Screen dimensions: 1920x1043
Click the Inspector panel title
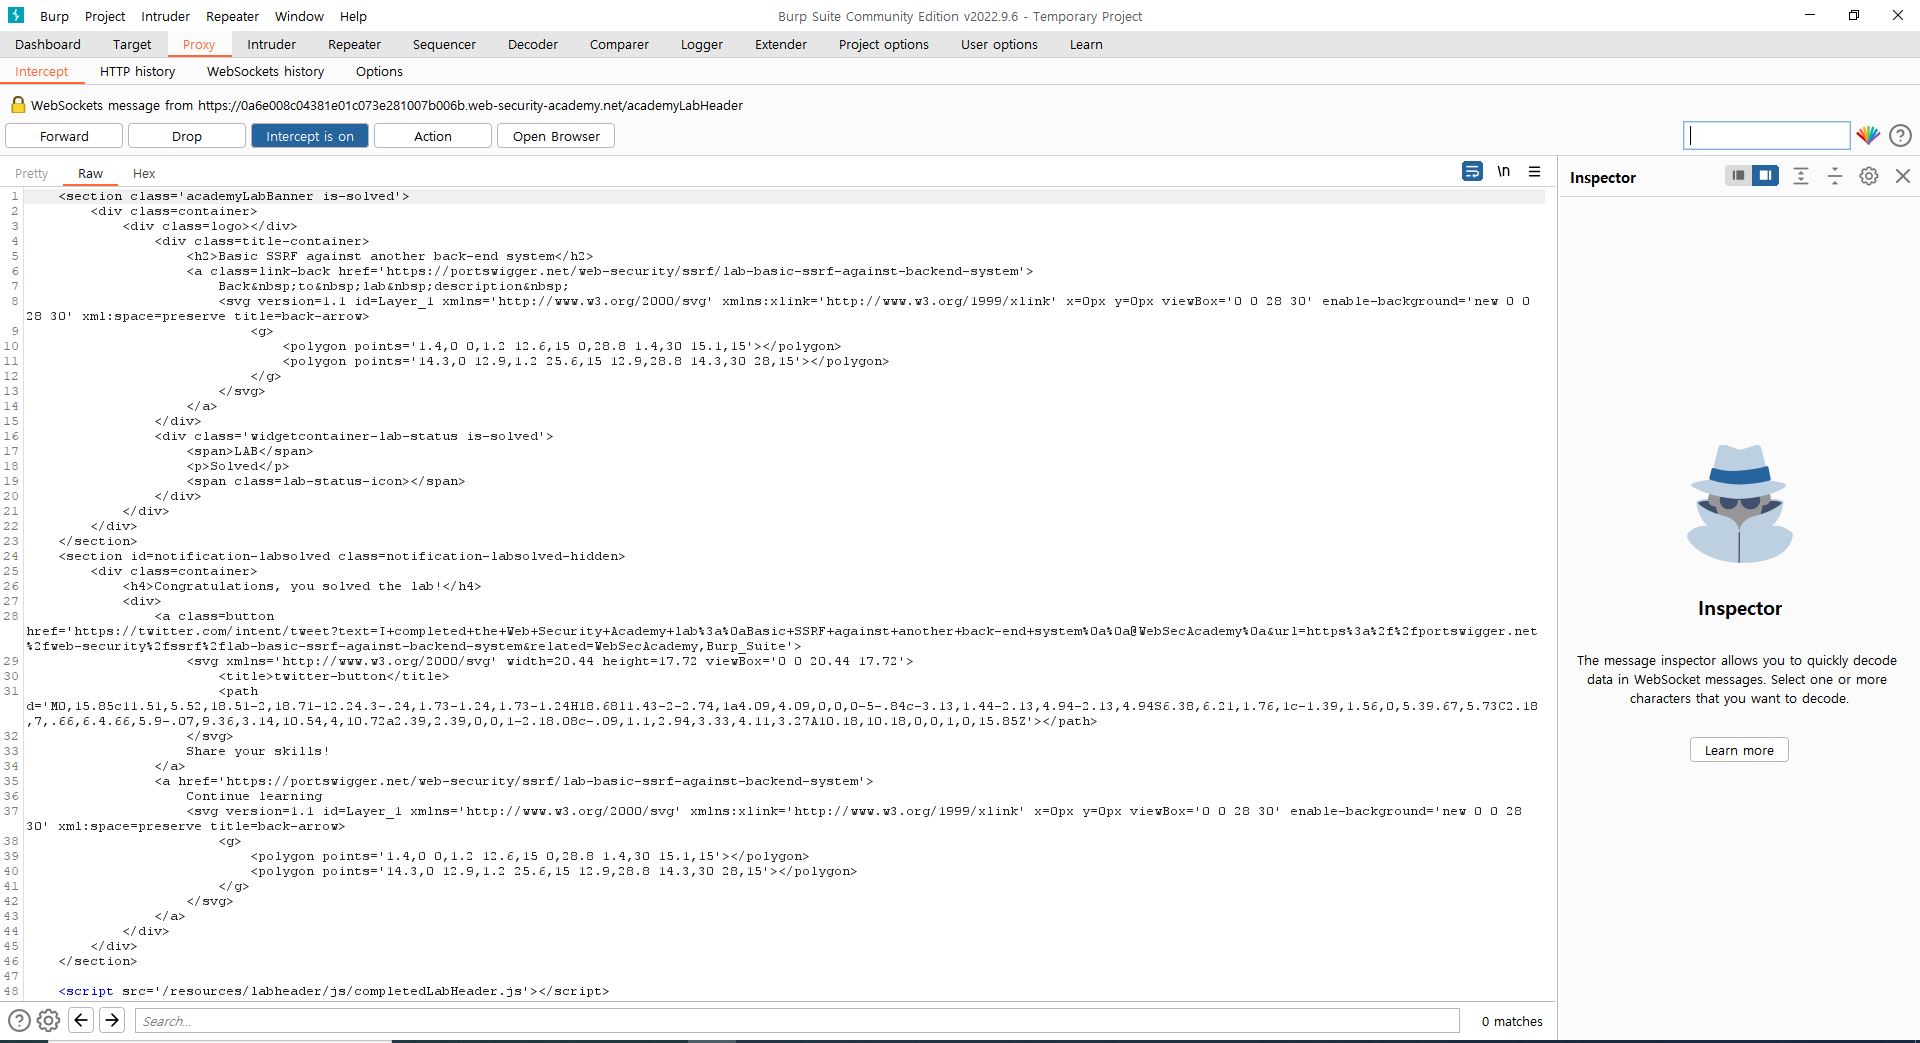pyautogui.click(x=1602, y=177)
